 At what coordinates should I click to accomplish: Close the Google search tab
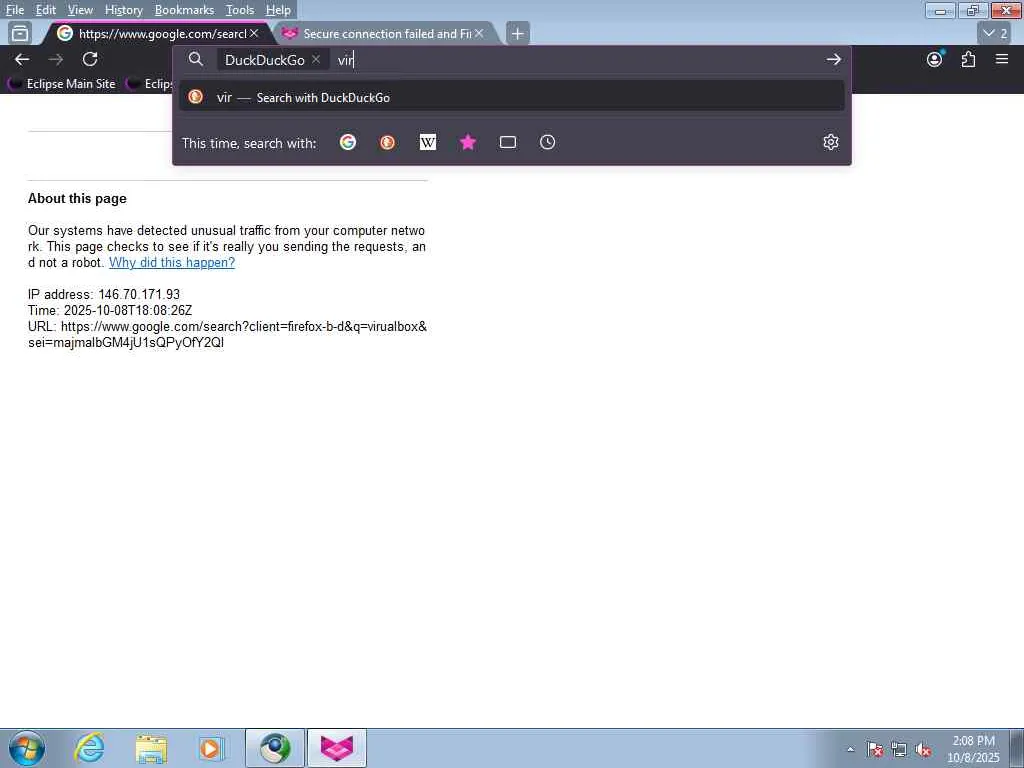click(x=254, y=33)
